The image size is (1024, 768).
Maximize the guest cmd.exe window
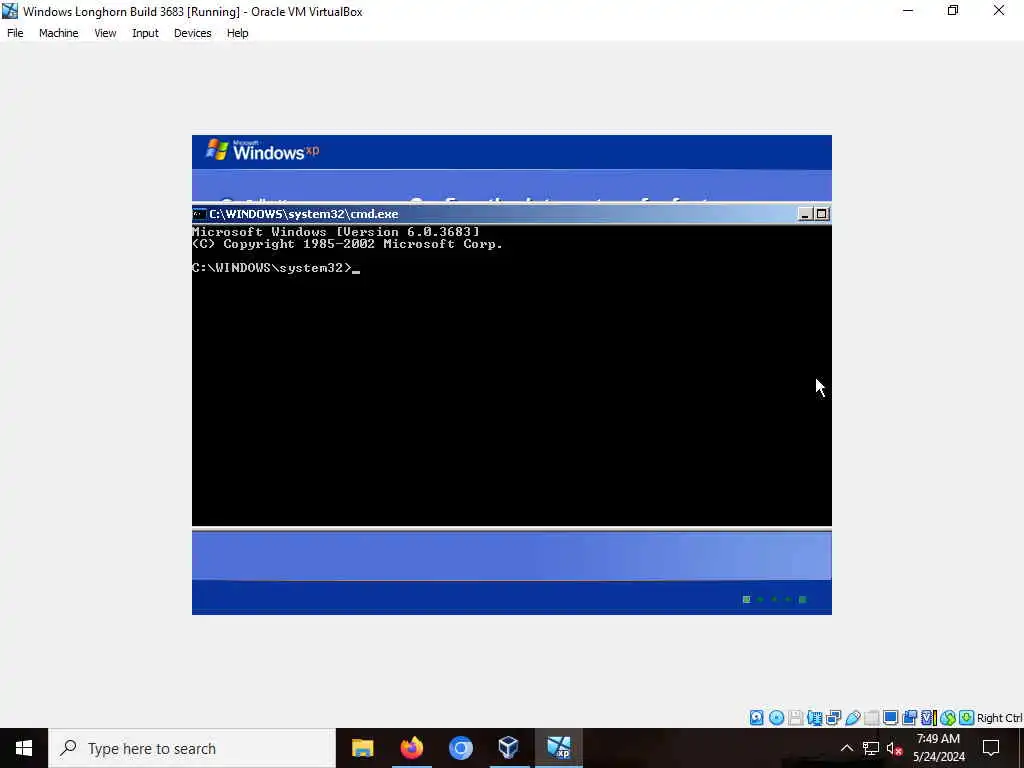pyautogui.click(x=822, y=214)
